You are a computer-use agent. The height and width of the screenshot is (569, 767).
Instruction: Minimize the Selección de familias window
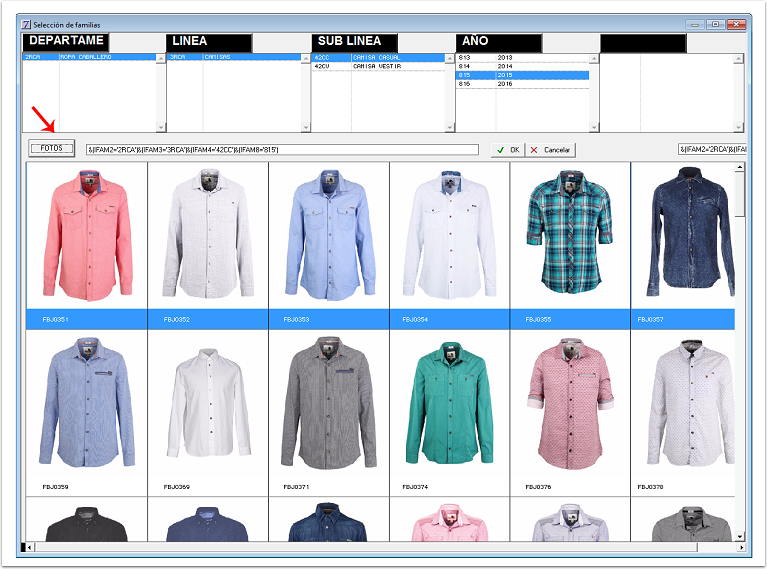coord(695,24)
